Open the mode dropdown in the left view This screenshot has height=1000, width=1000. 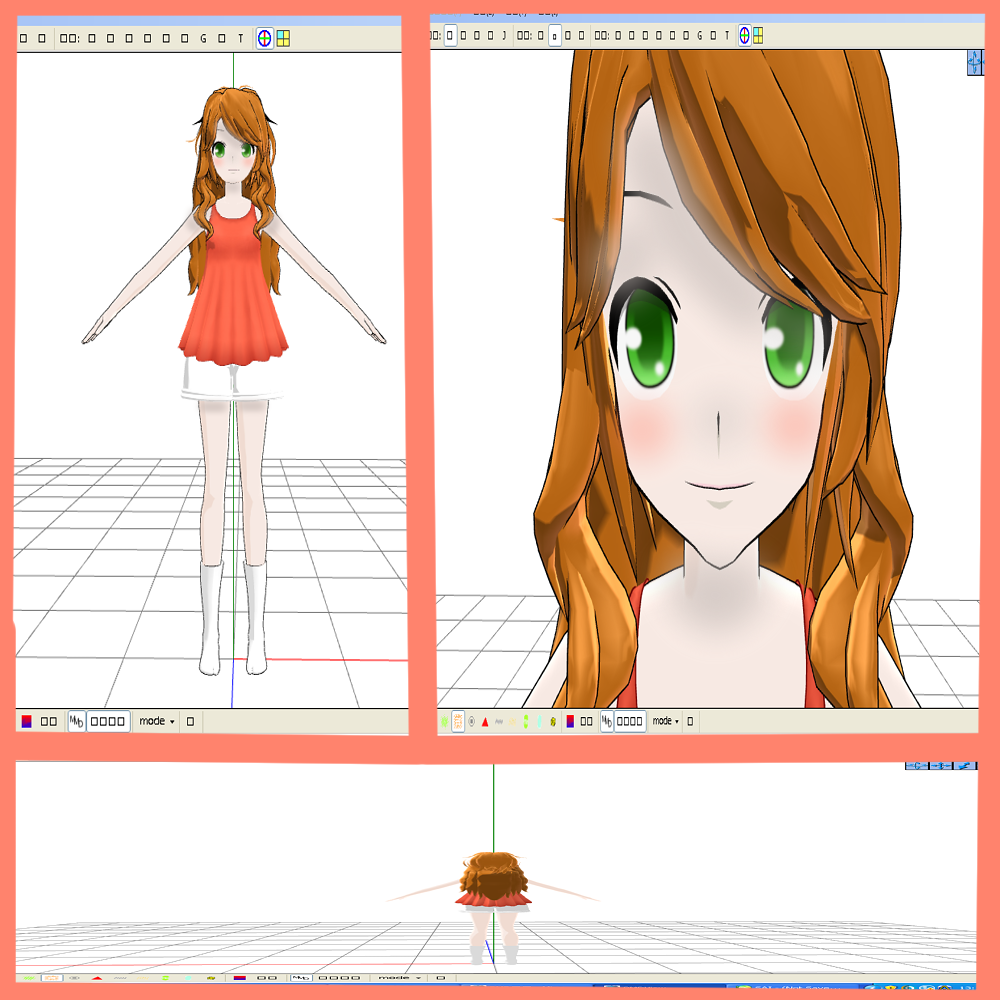point(157,721)
